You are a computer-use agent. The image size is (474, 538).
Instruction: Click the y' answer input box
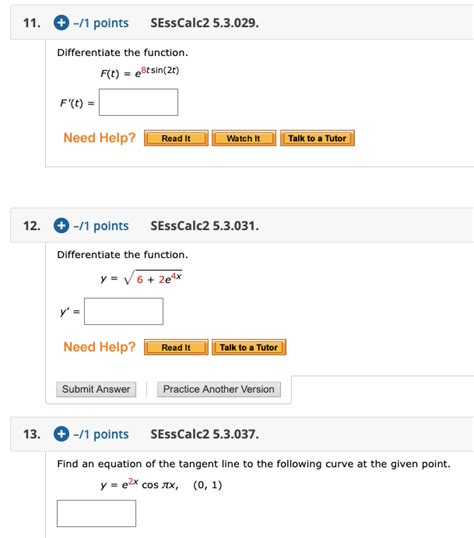pyautogui.click(x=124, y=311)
